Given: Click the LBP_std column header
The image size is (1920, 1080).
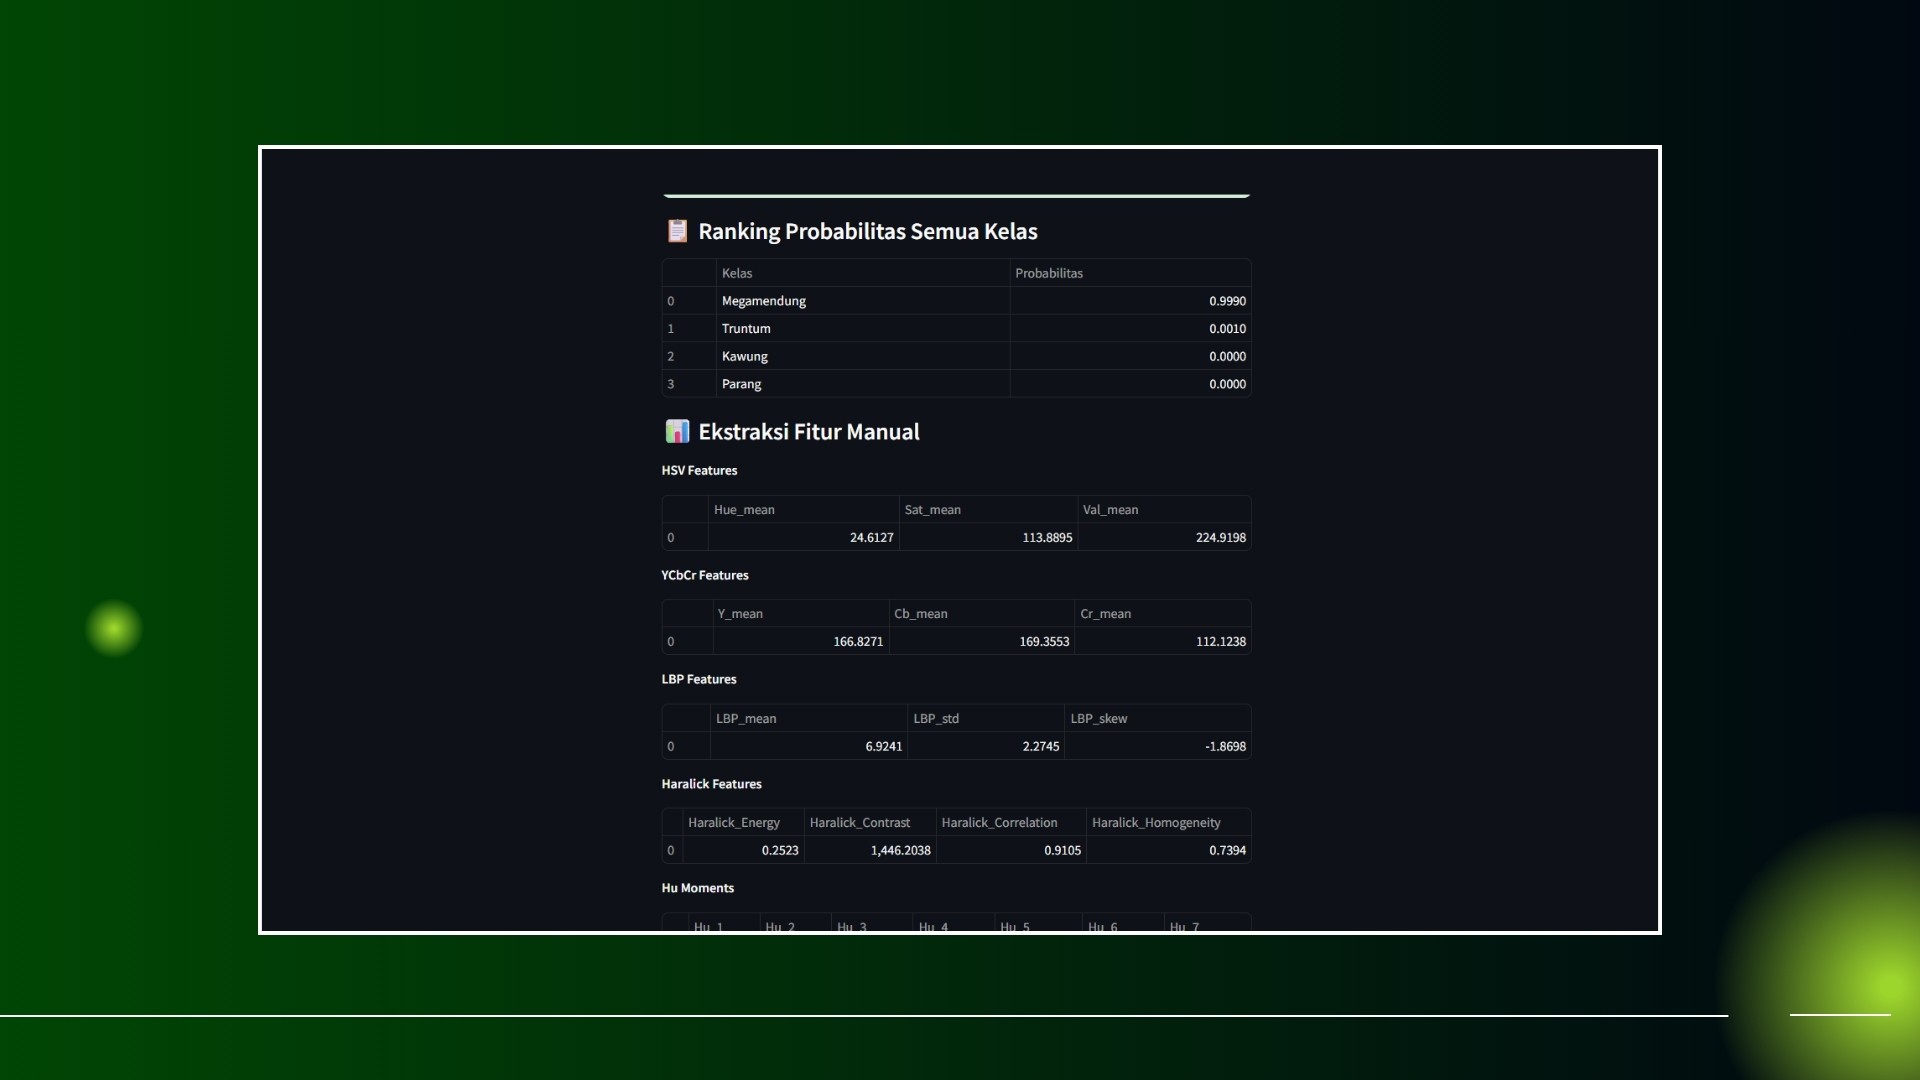Looking at the screenshot, I should 936,719.
